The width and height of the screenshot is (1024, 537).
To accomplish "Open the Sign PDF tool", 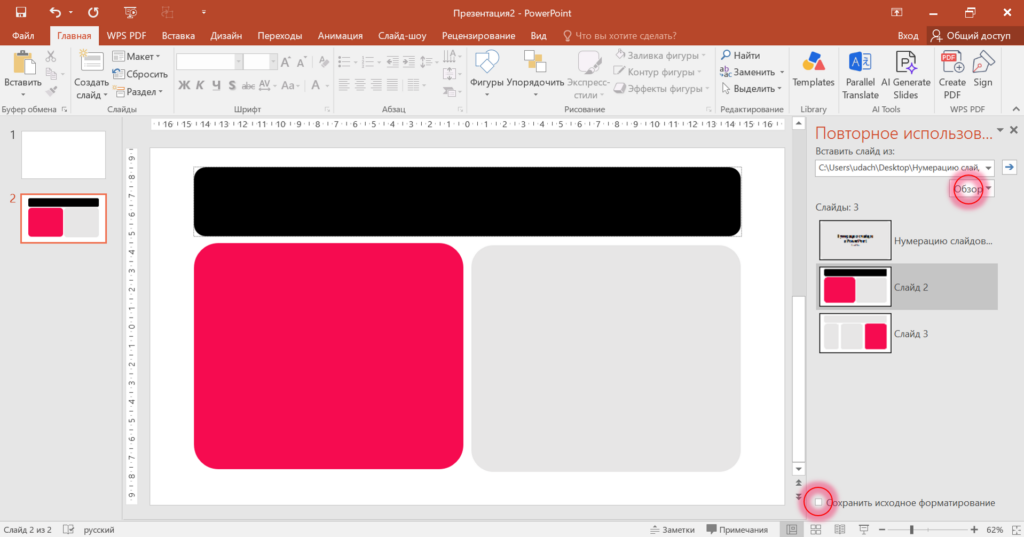I will pyautogui.click(x=983, y=70).
